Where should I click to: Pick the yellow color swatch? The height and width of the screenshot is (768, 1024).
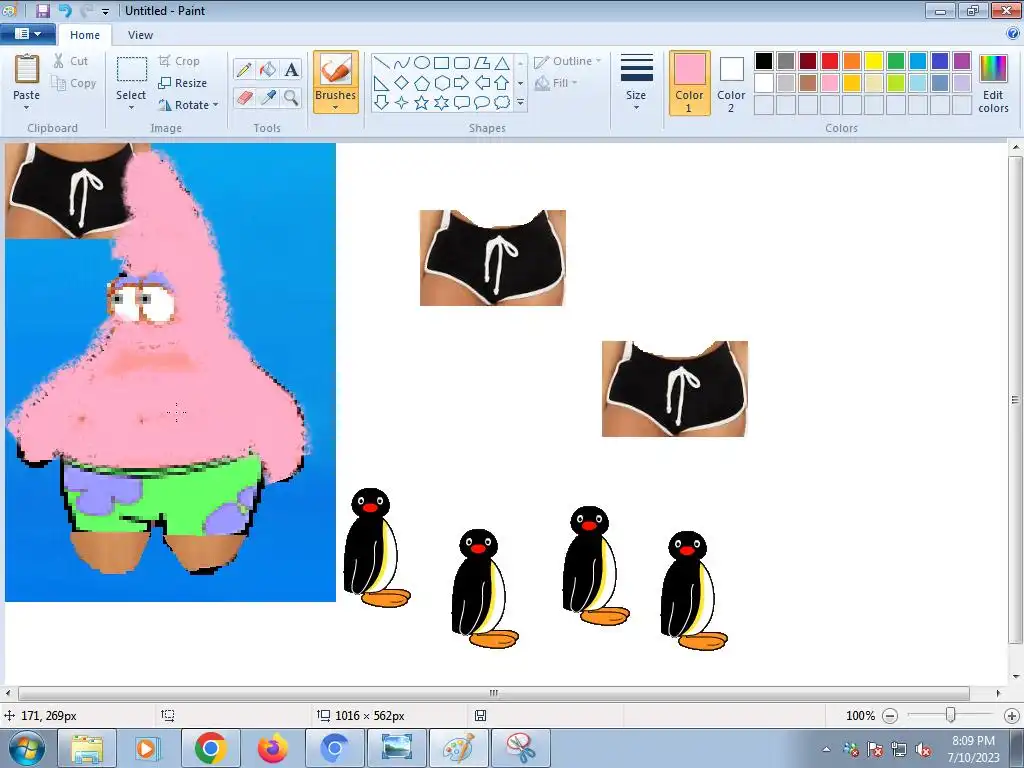874,61
